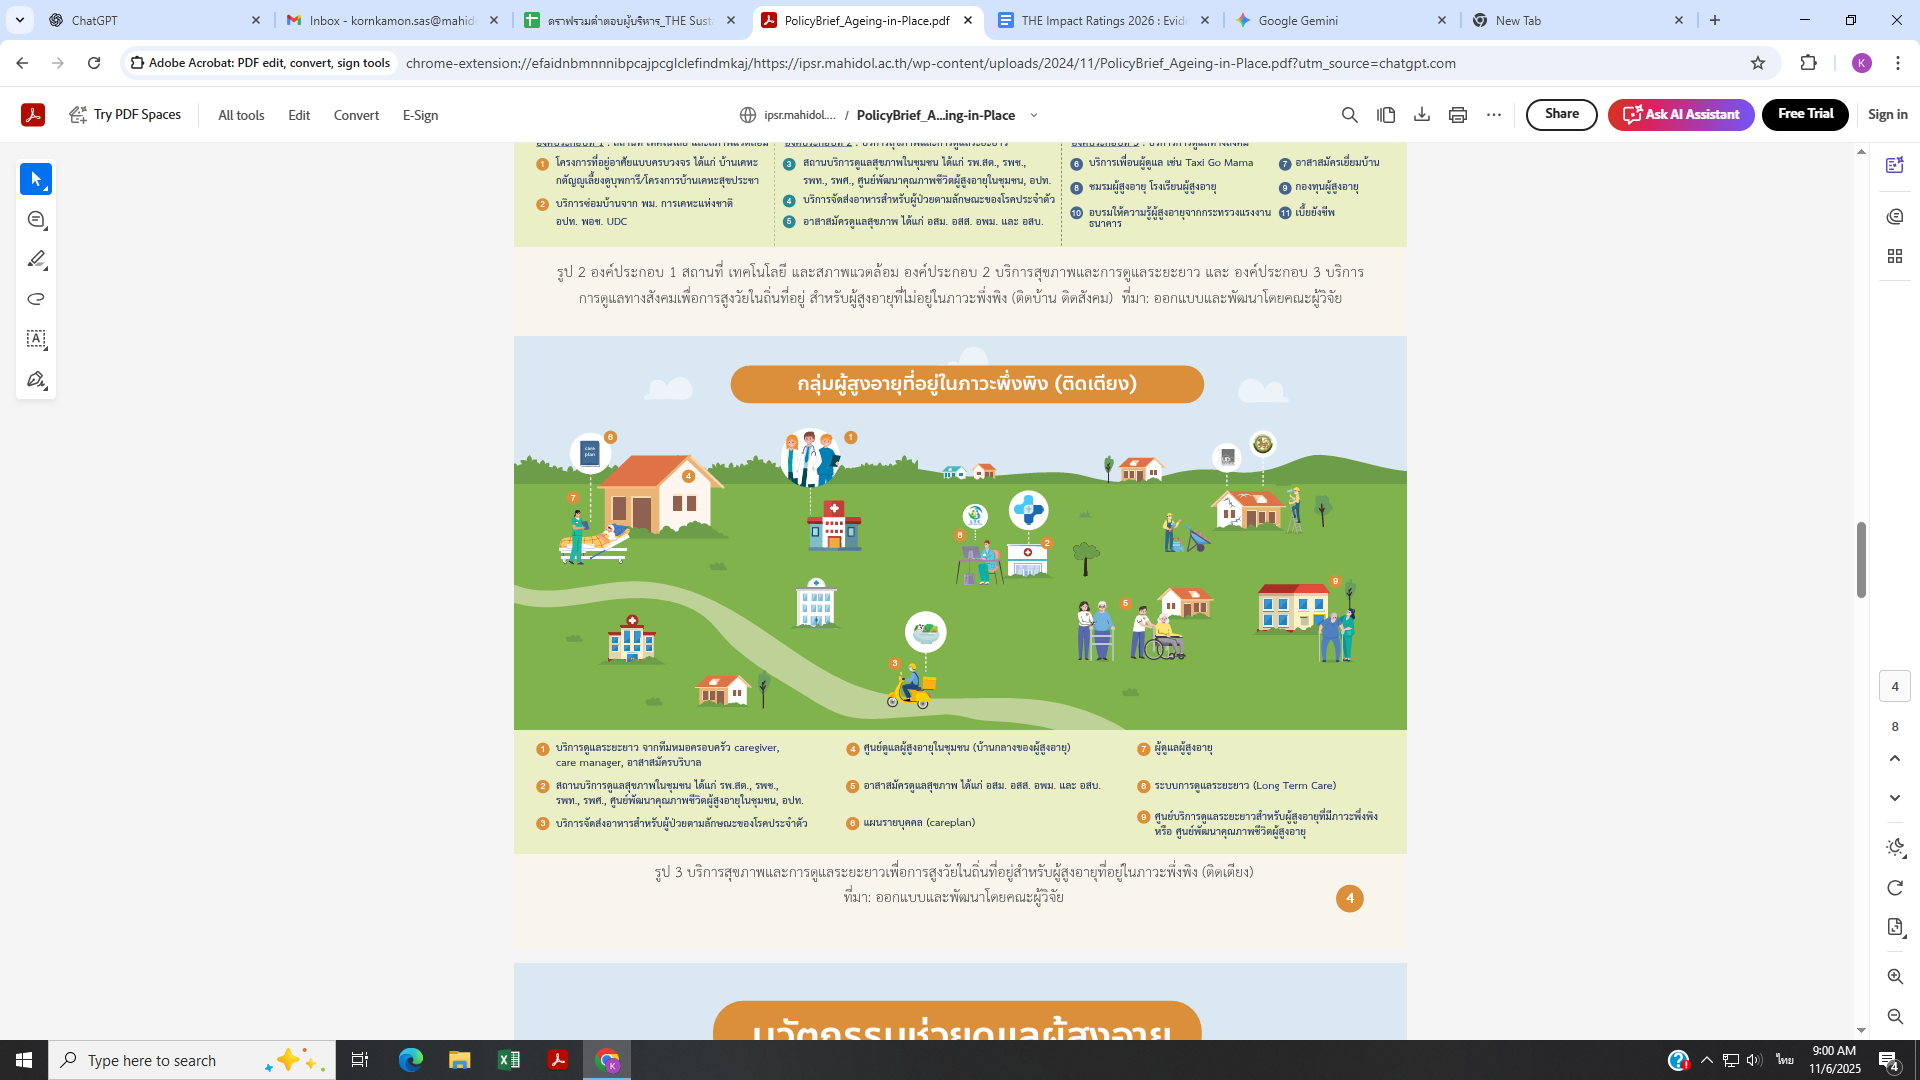1920x1080 pixels.
Task: Expand the document name dropdown chevron
Action: point(1034,115)
